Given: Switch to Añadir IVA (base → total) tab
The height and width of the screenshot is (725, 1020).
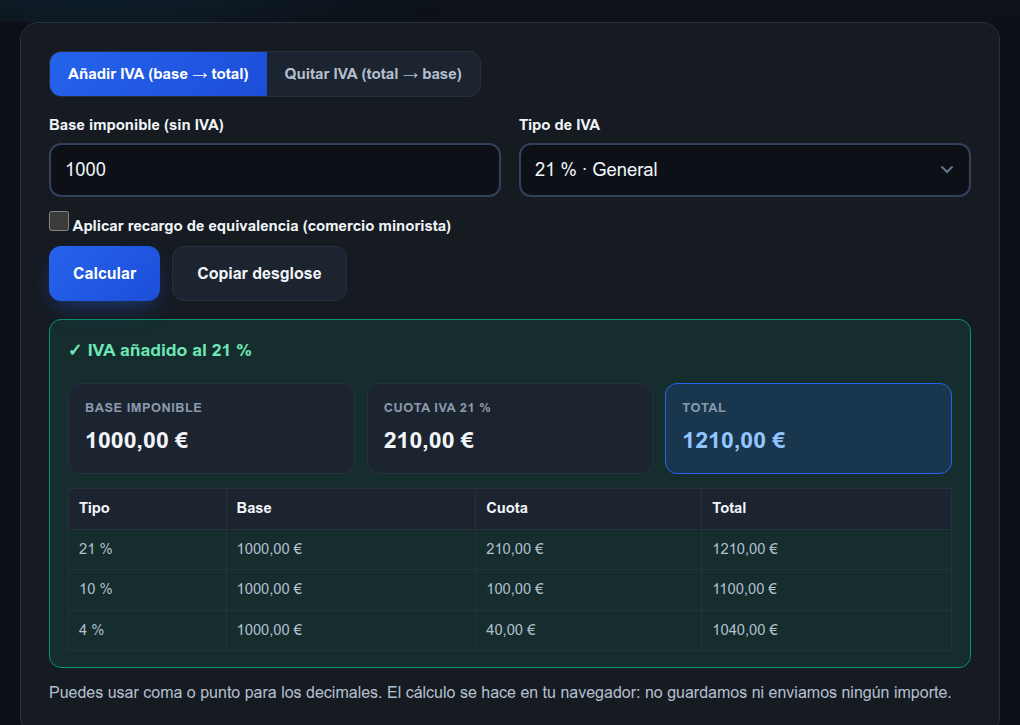Looking at the screenshot, I should click(158, 74).
